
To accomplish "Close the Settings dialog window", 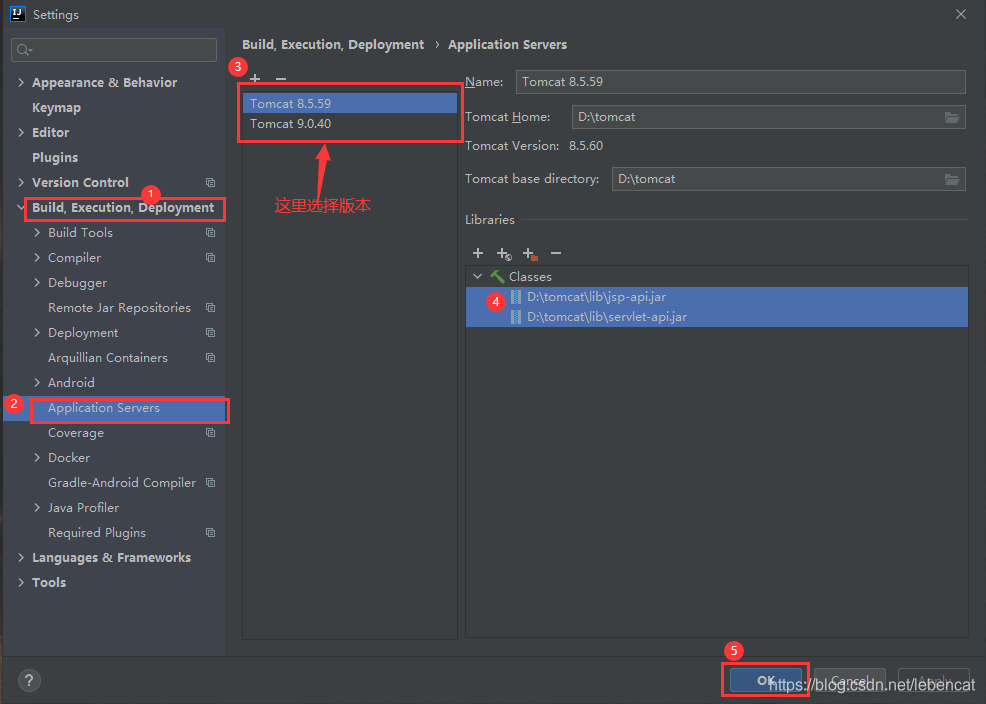I will click(x=961, y=14).
